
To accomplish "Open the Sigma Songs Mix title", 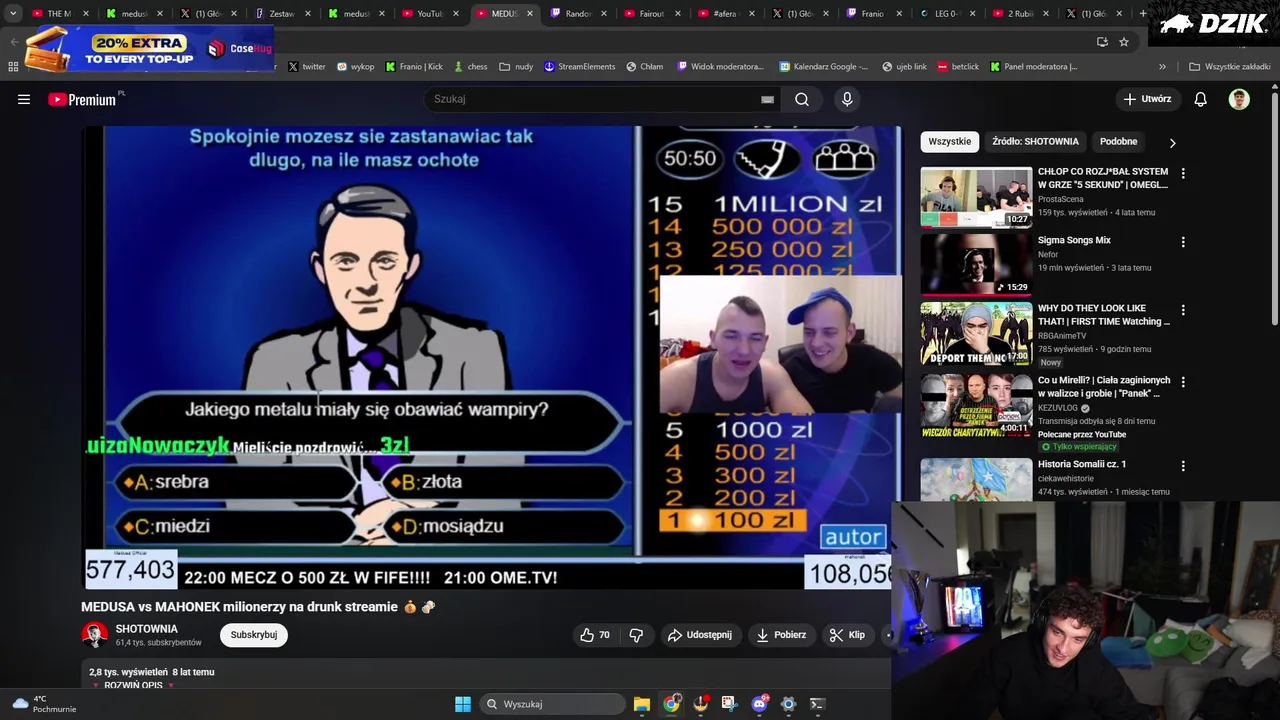I will click(x=1074, y=240).
